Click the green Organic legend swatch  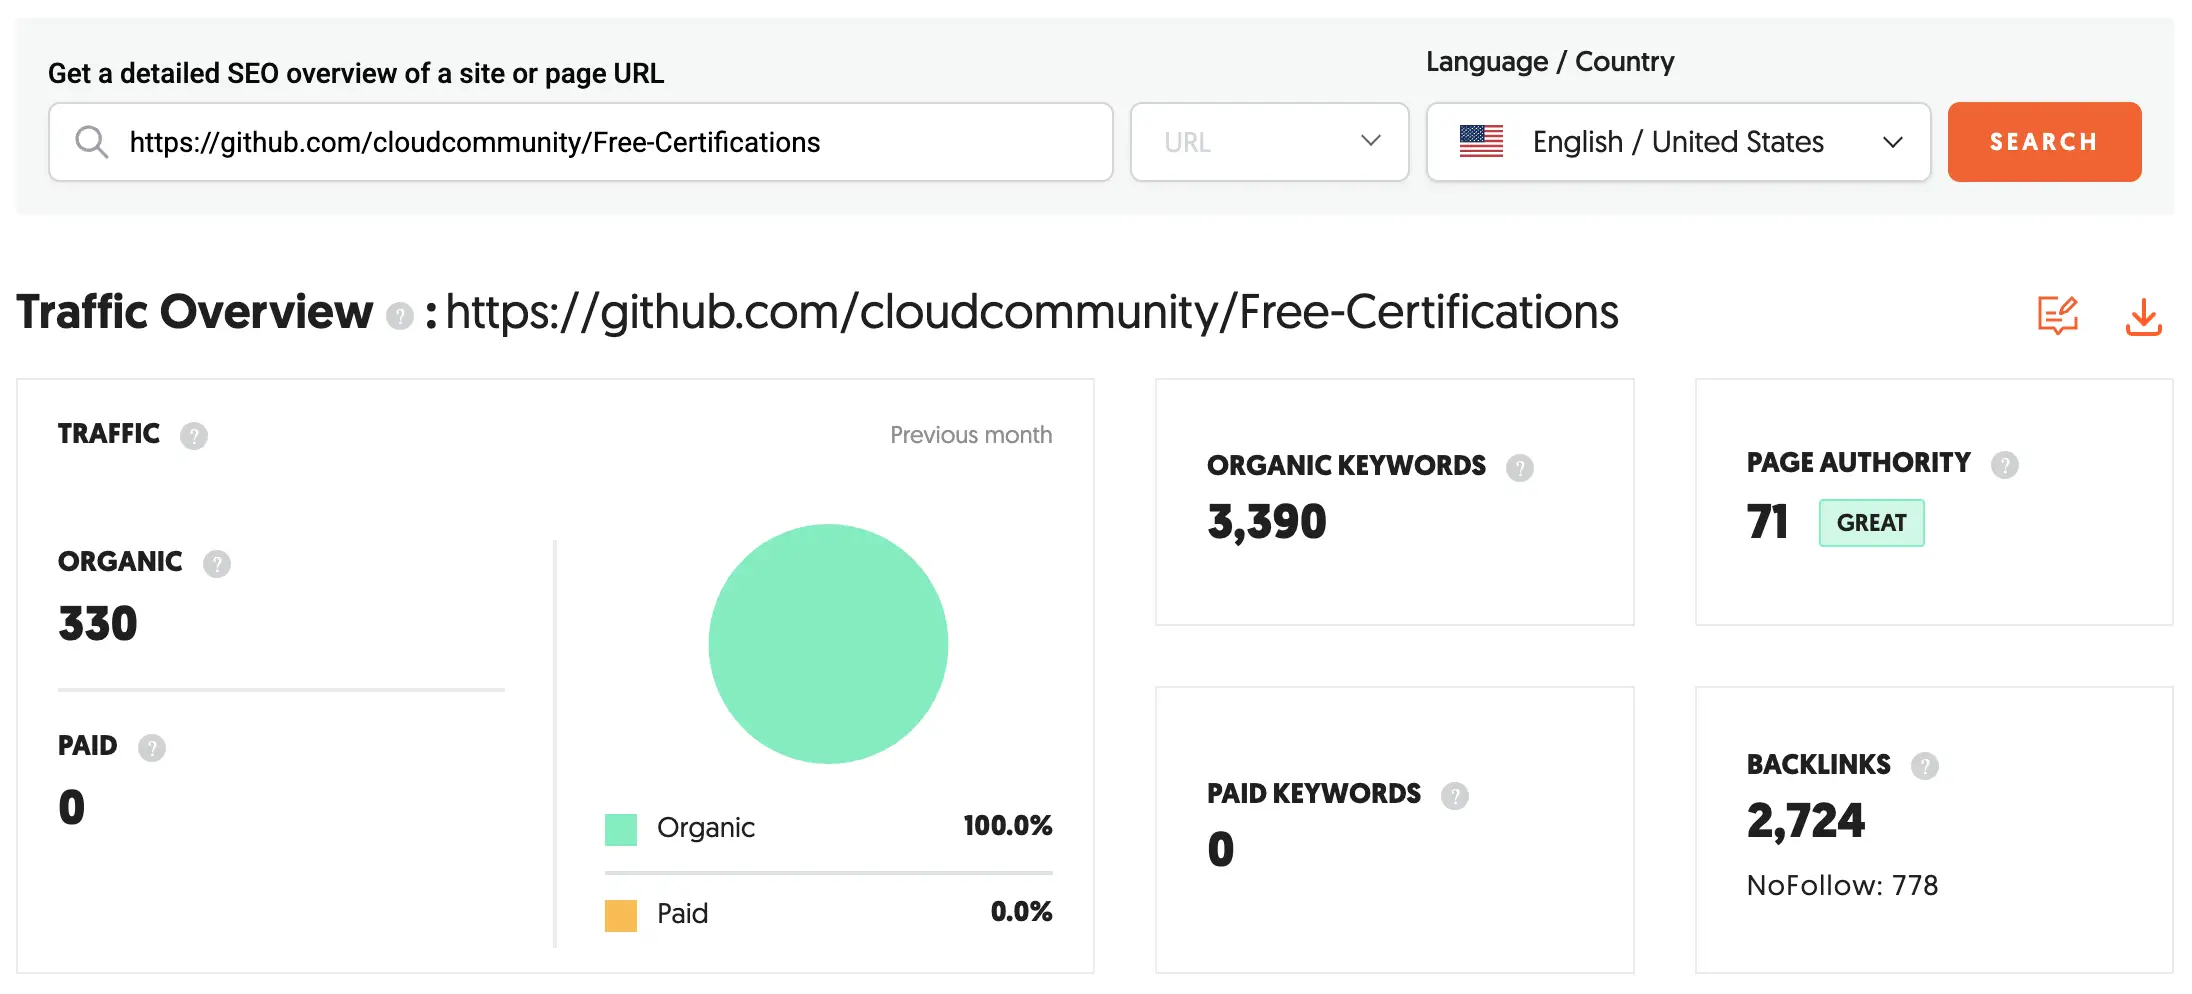[621, 829]
